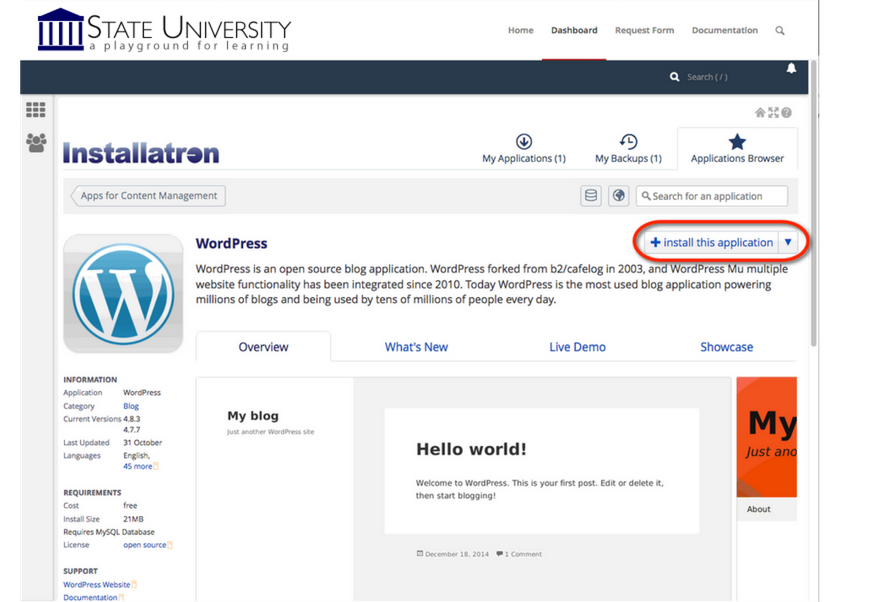Open the open source license link
The image size is (887, 602).
point(145,545)
